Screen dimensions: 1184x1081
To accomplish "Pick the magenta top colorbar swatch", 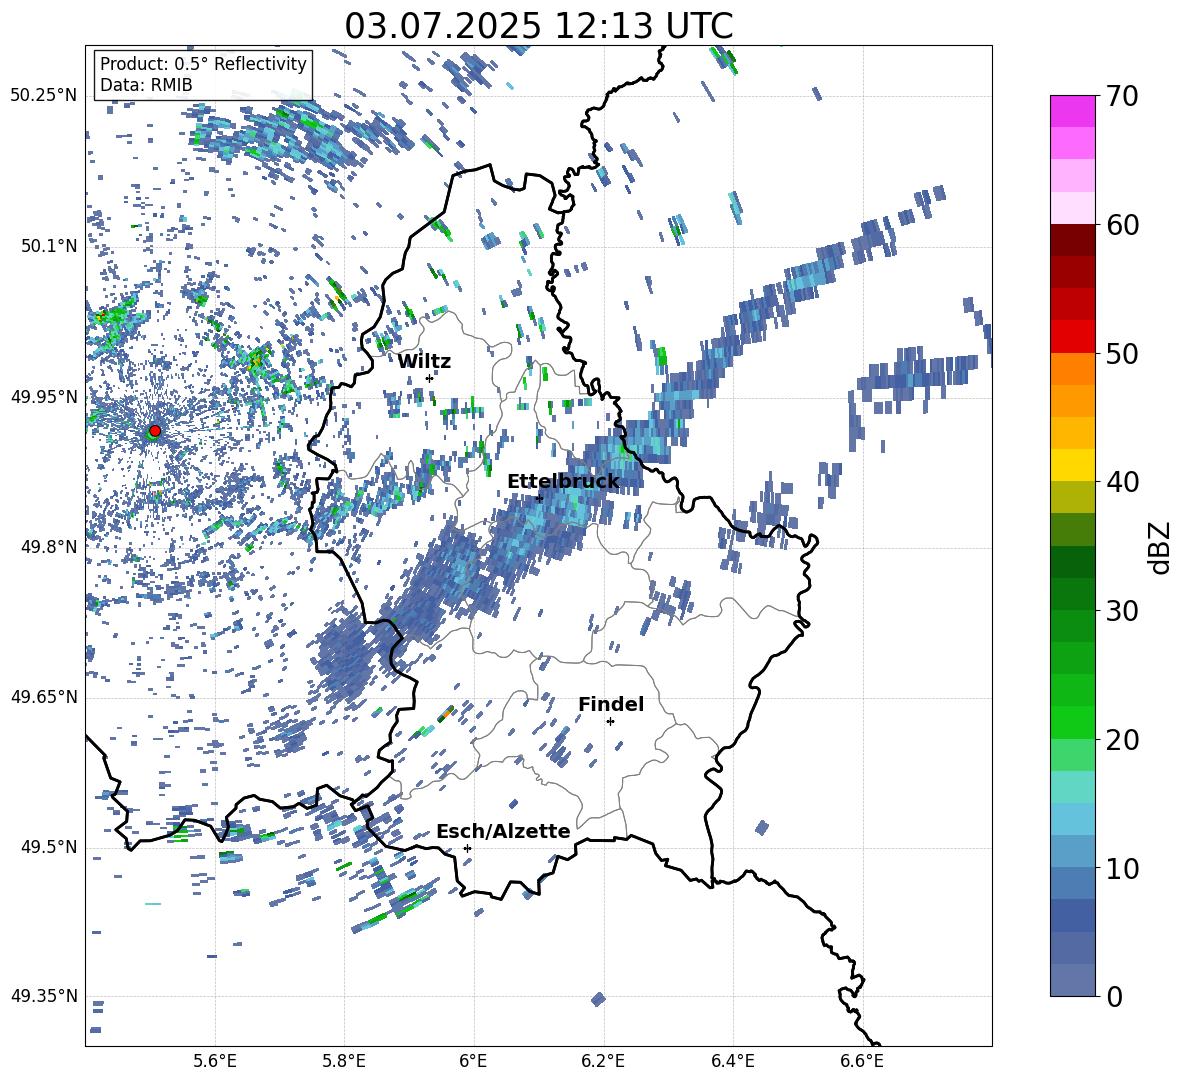I will point(1072,111).
